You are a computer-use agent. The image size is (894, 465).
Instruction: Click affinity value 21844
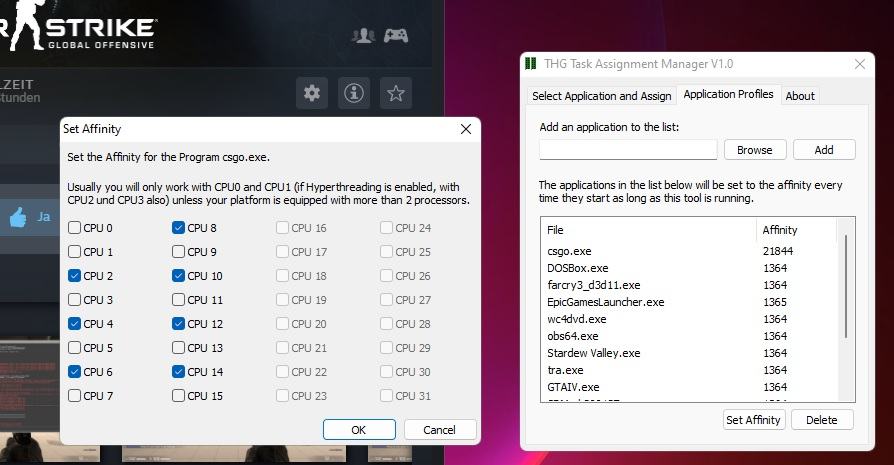pyautogui.click(x=778, y=251)
